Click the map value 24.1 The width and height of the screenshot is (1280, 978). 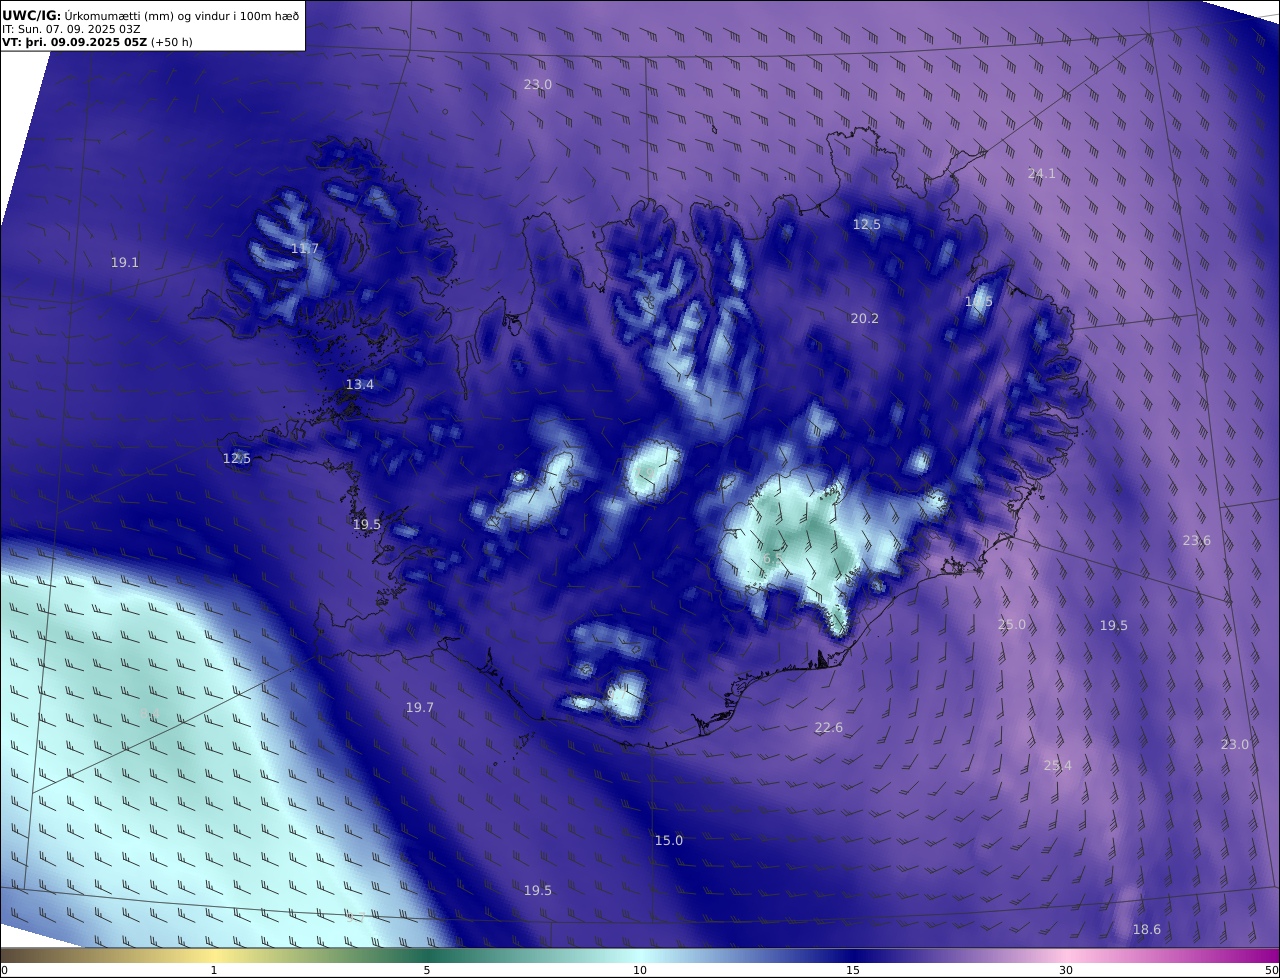(x=1041, y=173)
